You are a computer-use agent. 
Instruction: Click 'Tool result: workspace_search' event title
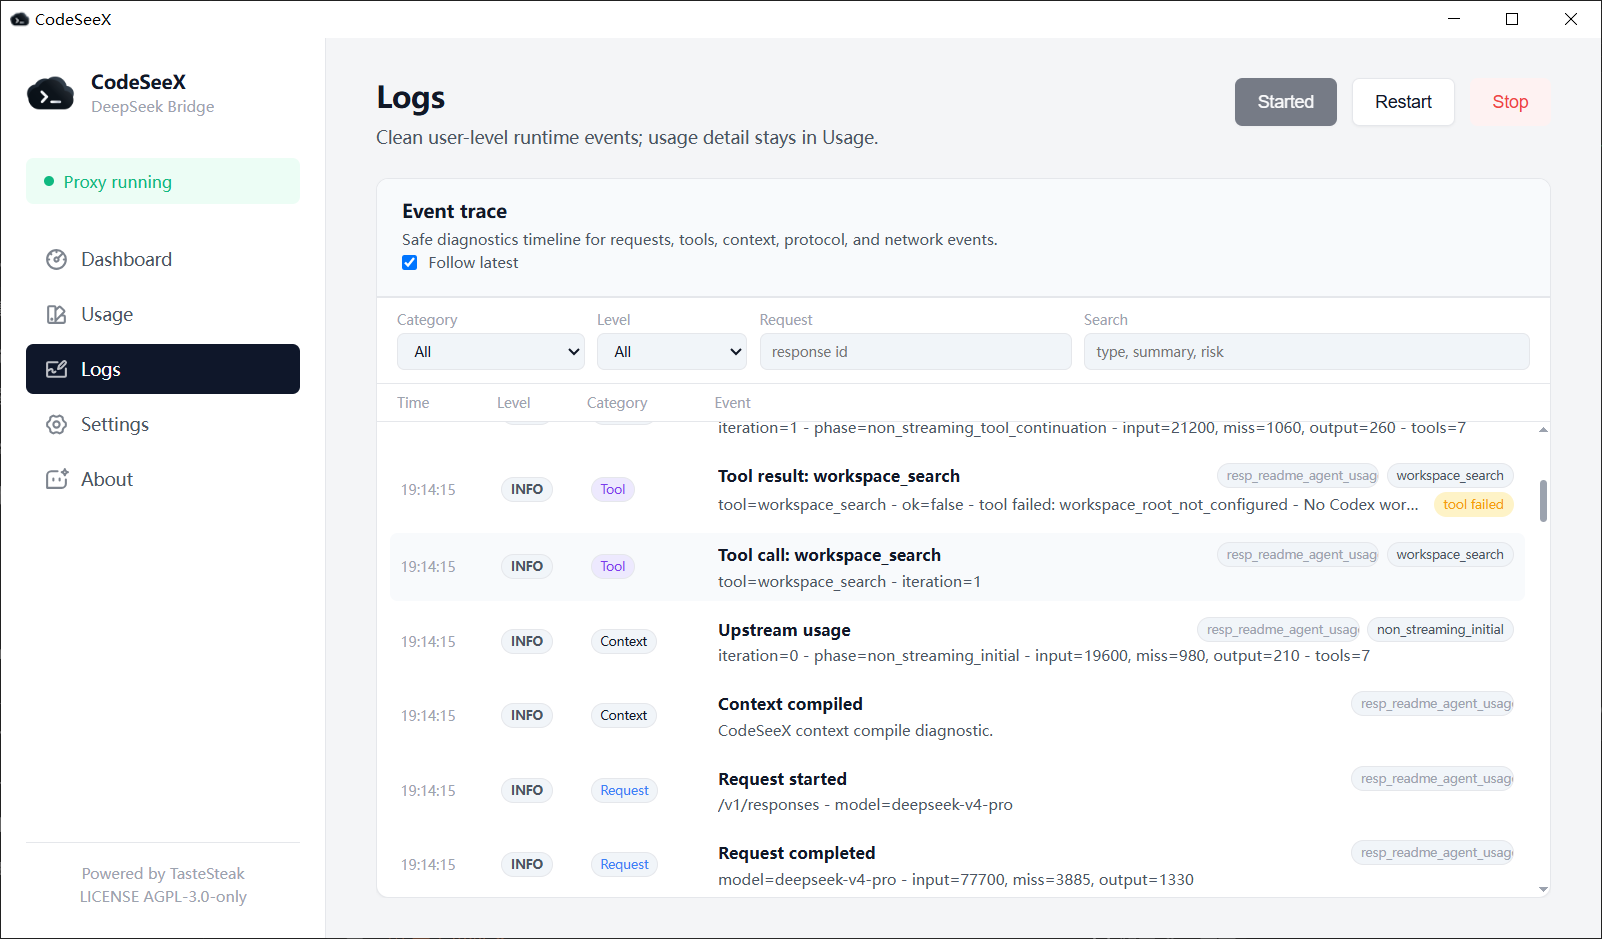[x=839, y=476]
